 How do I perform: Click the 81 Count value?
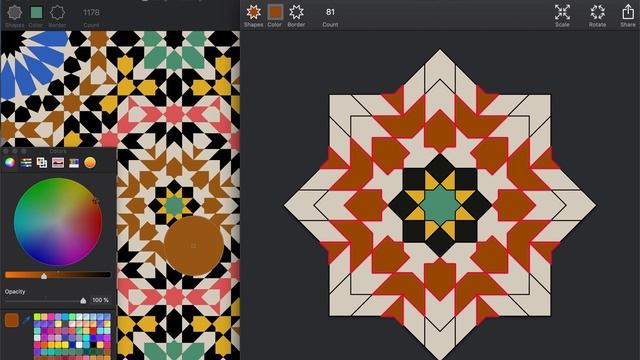pos(330,12)
